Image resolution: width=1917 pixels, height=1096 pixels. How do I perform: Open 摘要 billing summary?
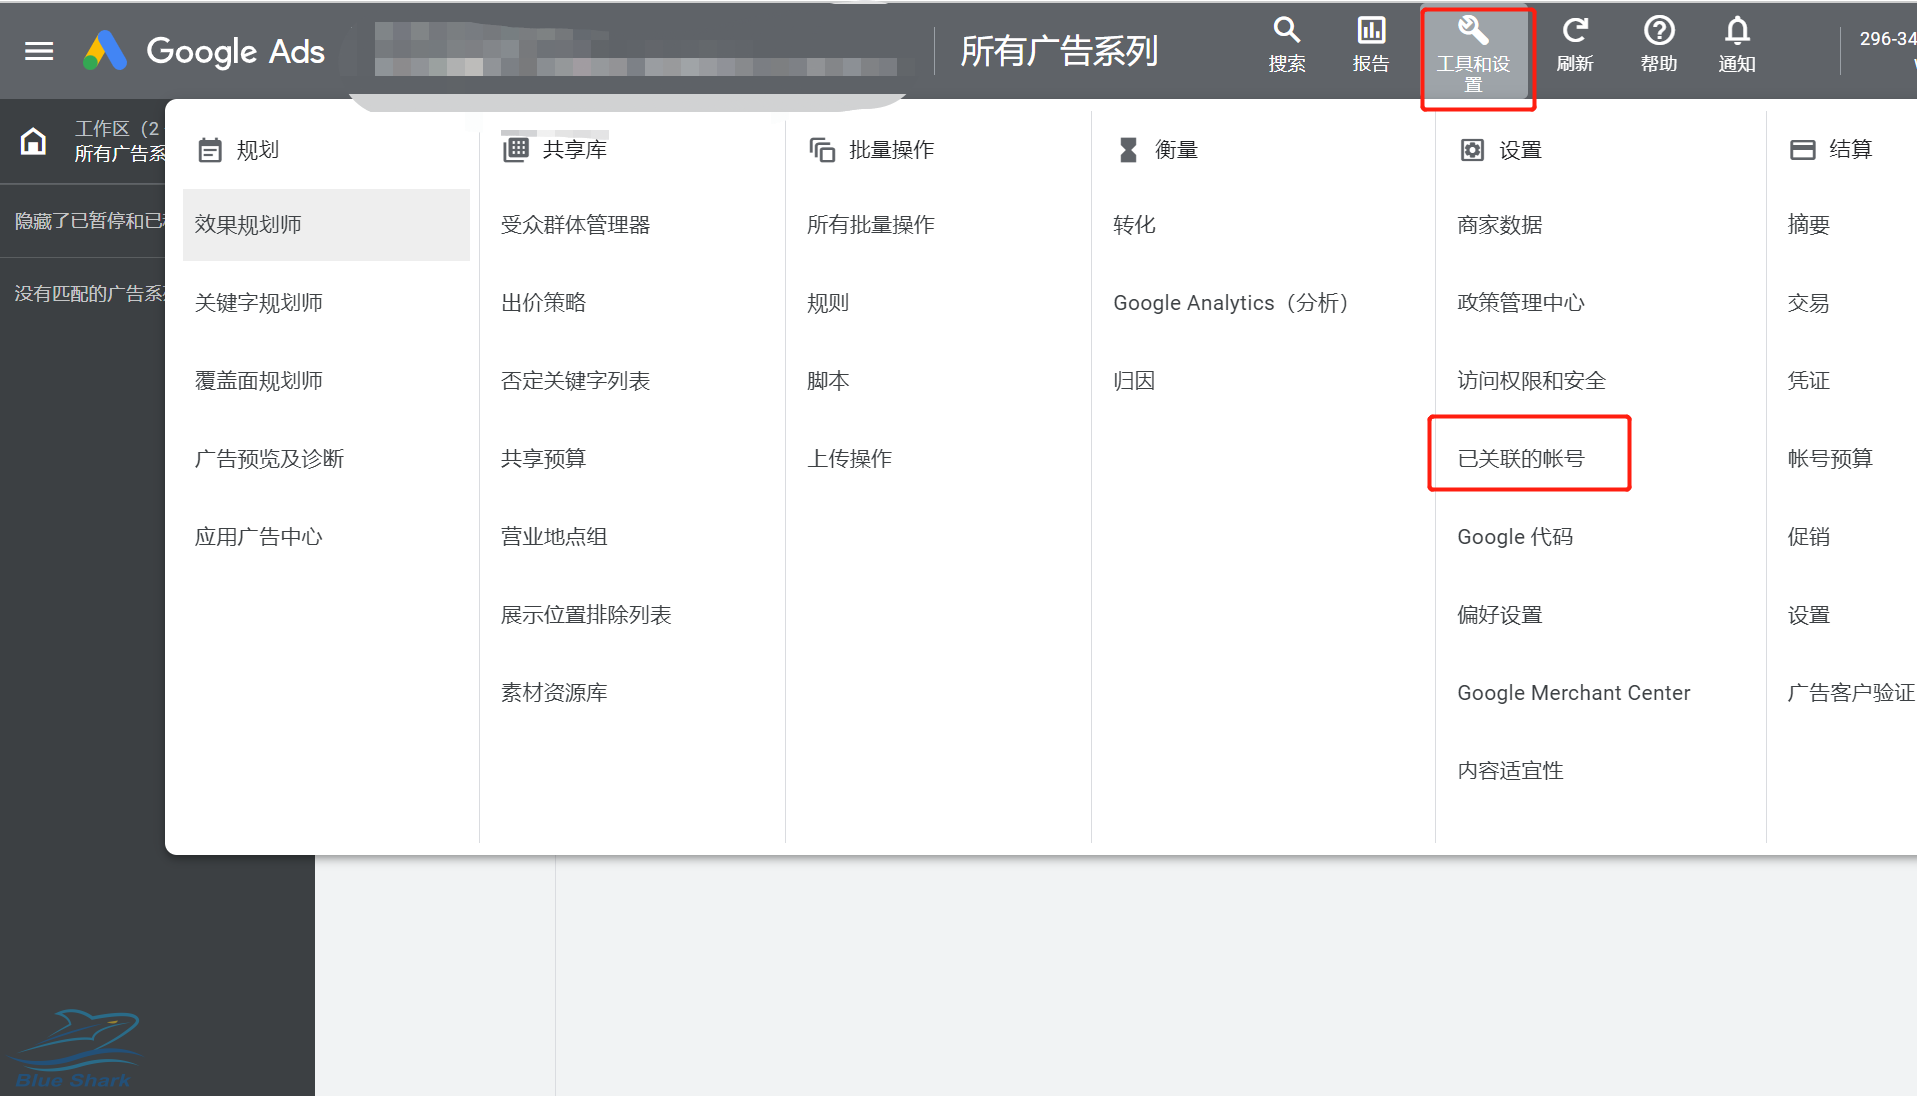tap(1808, 225)
